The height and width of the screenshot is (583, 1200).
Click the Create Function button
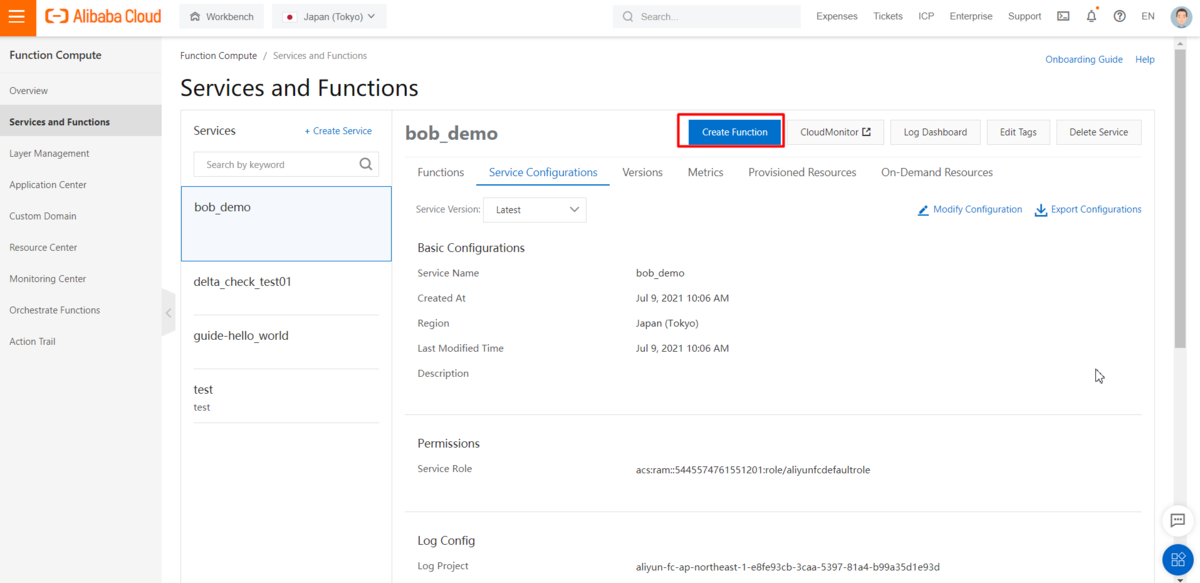click(735, 132)
